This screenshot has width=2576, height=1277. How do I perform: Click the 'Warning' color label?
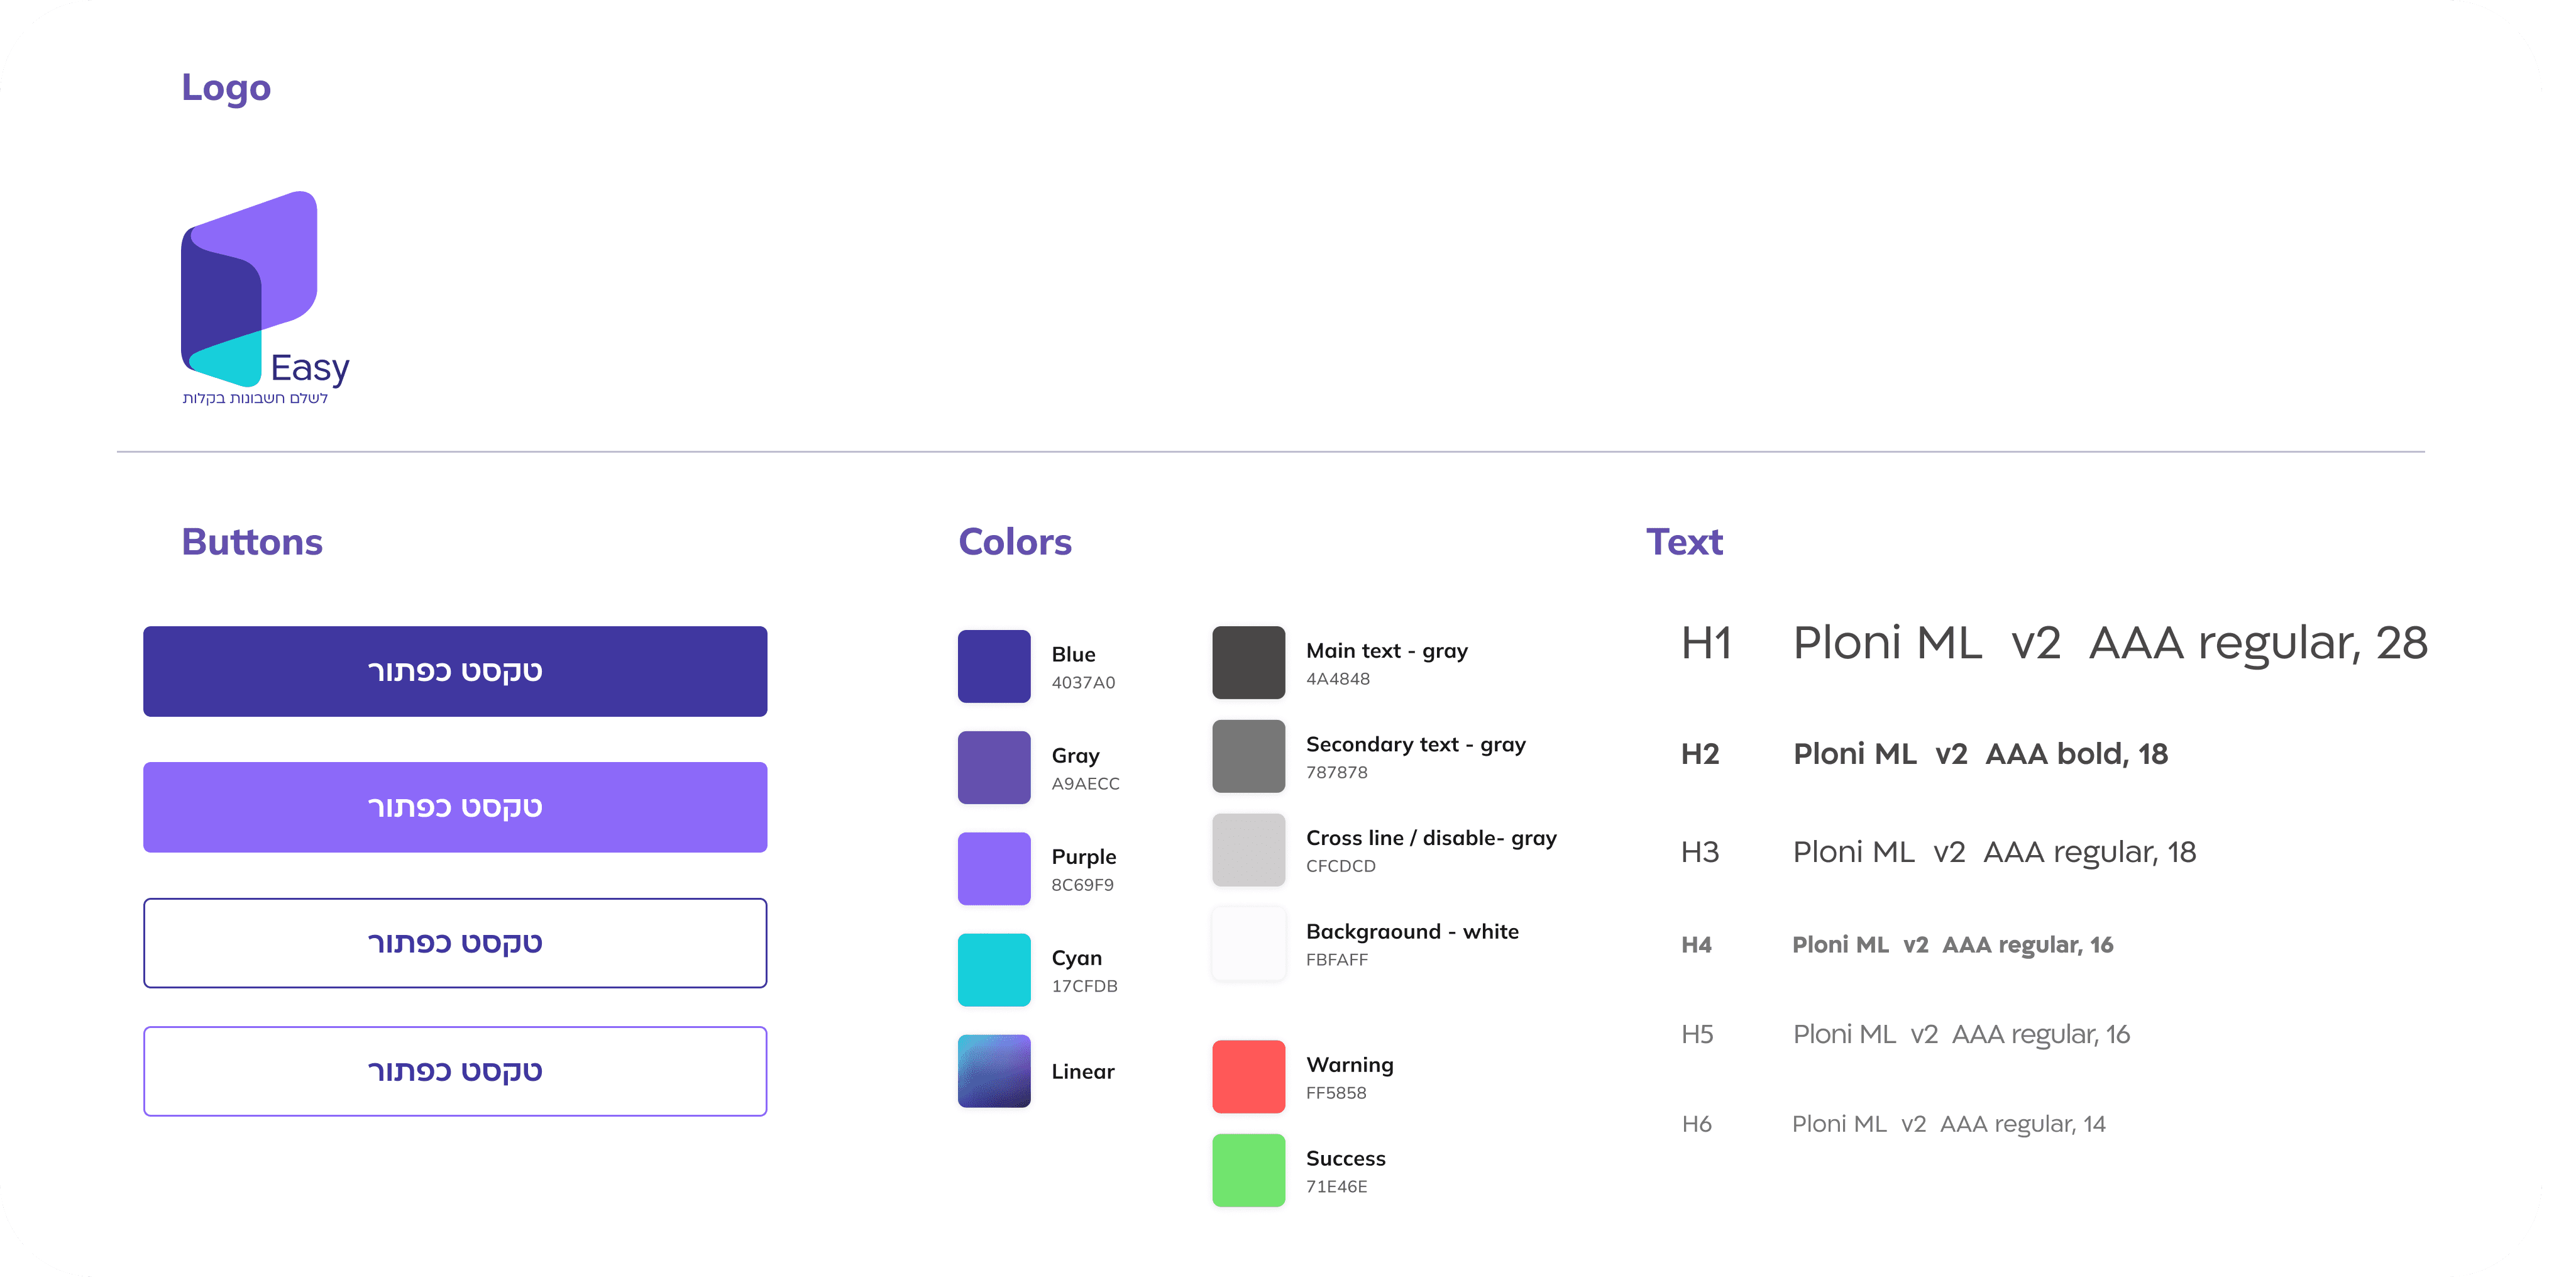coord(1349,1065)
